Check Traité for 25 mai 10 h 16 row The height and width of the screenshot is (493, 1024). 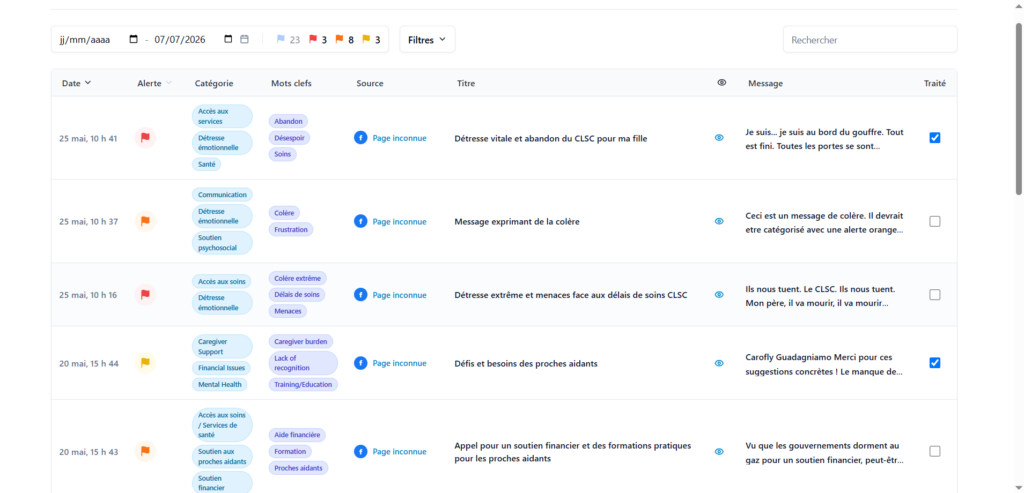click(x=935, y=294)
